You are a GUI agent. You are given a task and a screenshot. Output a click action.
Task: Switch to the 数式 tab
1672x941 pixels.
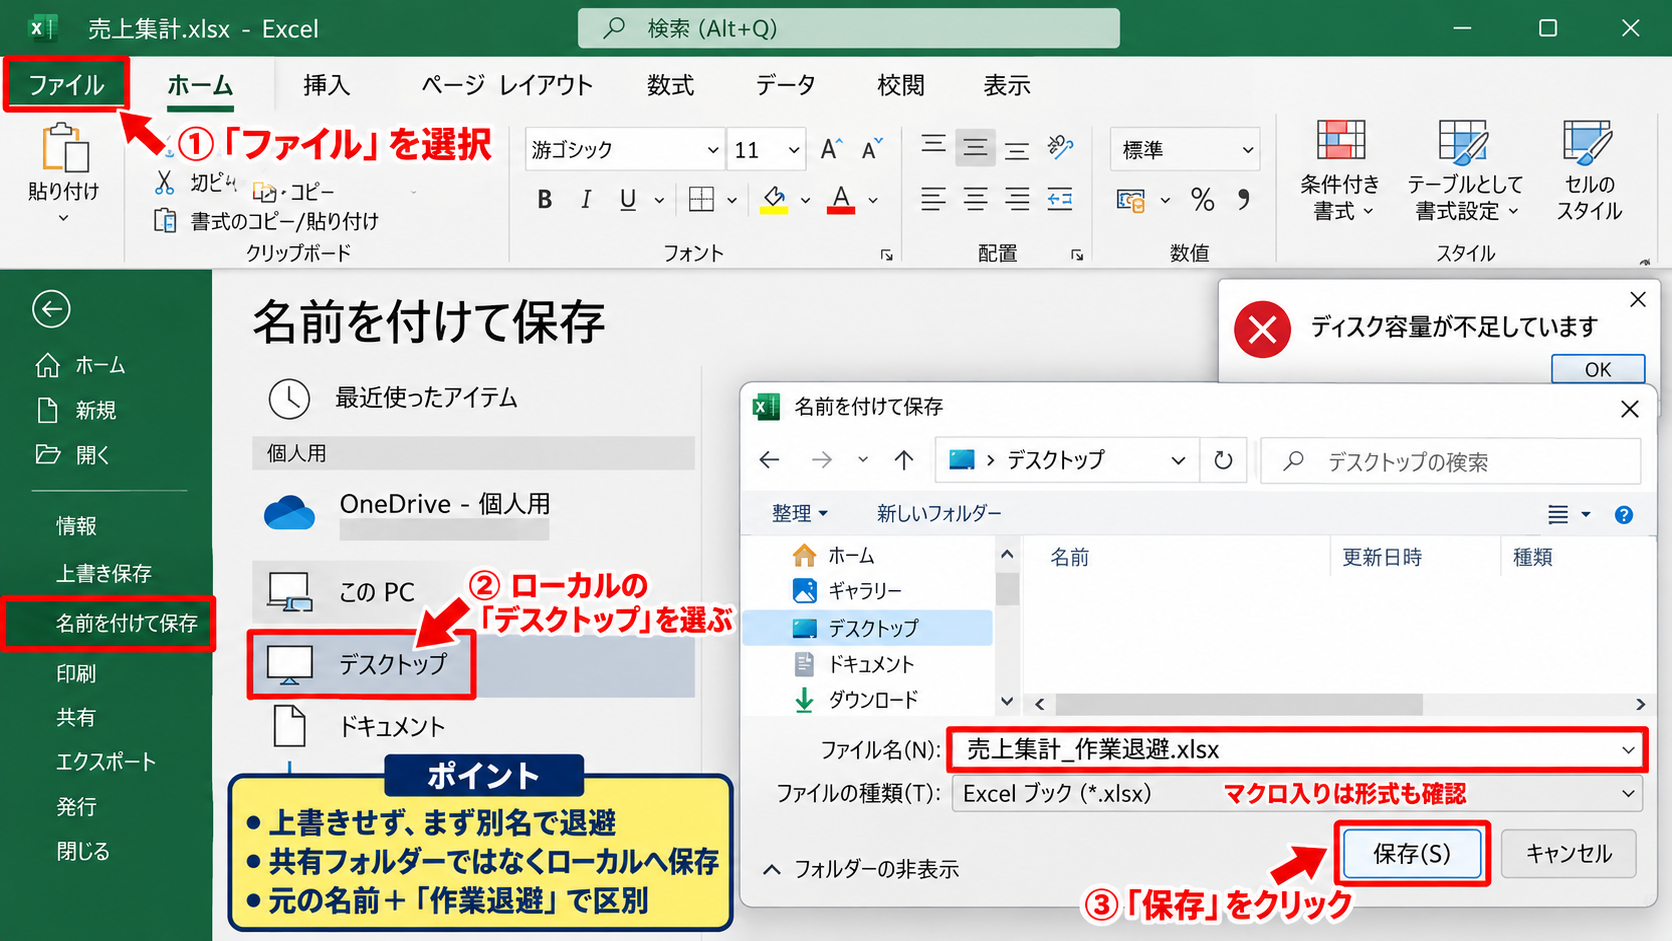point(670,85)
